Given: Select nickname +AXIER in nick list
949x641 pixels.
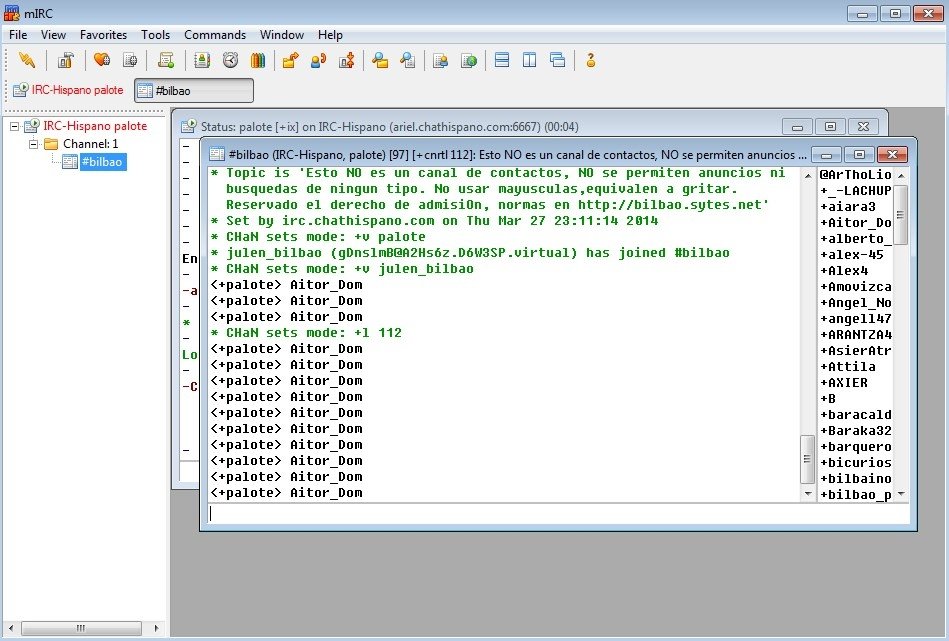Looking at the screenshot, I should click(844, 383).
